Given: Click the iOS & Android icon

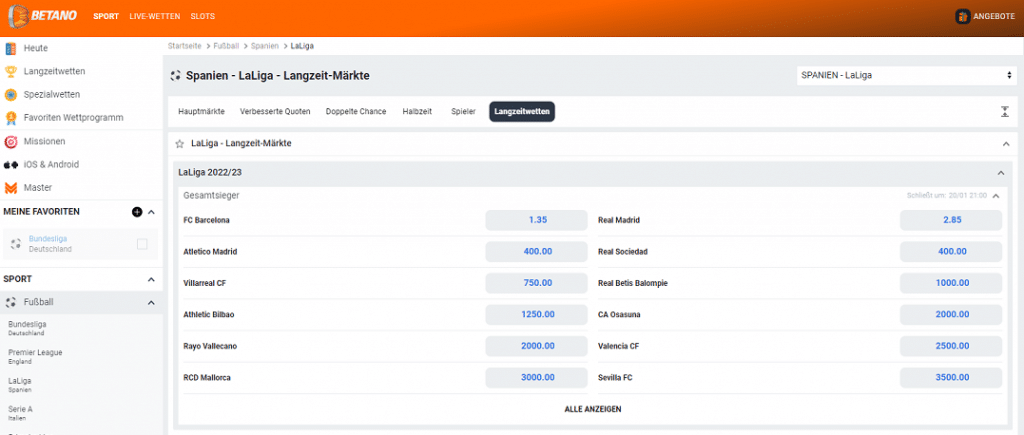Looking at the screenshot, I should click(x=10, y=165).
